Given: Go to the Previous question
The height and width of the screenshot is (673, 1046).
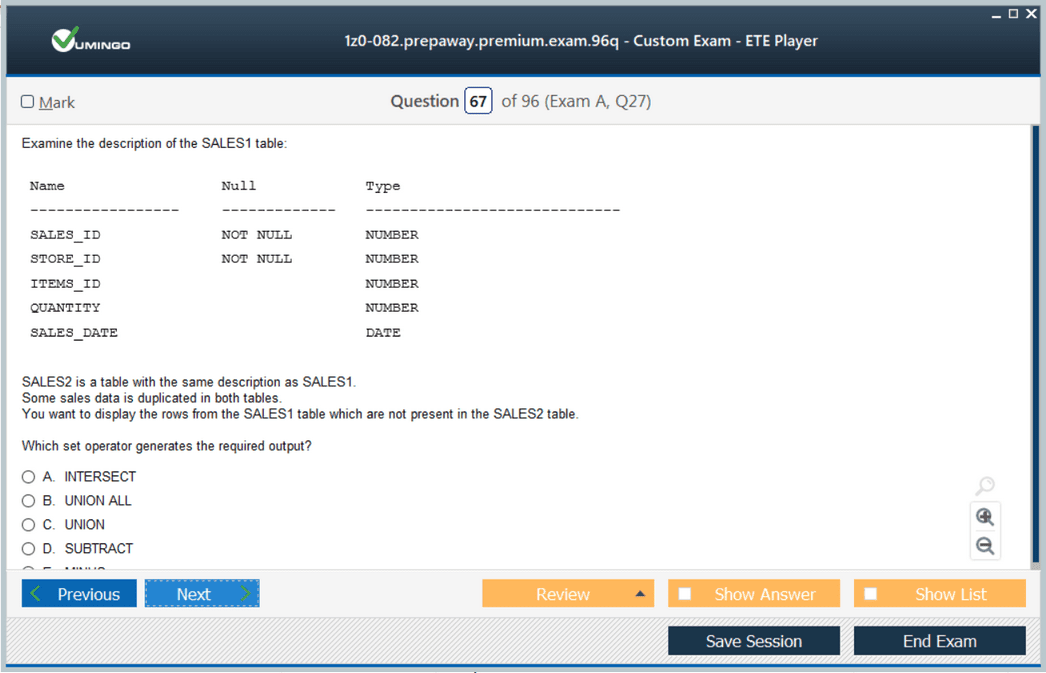Looking at the screenshot, I should (x=79, y=594).
